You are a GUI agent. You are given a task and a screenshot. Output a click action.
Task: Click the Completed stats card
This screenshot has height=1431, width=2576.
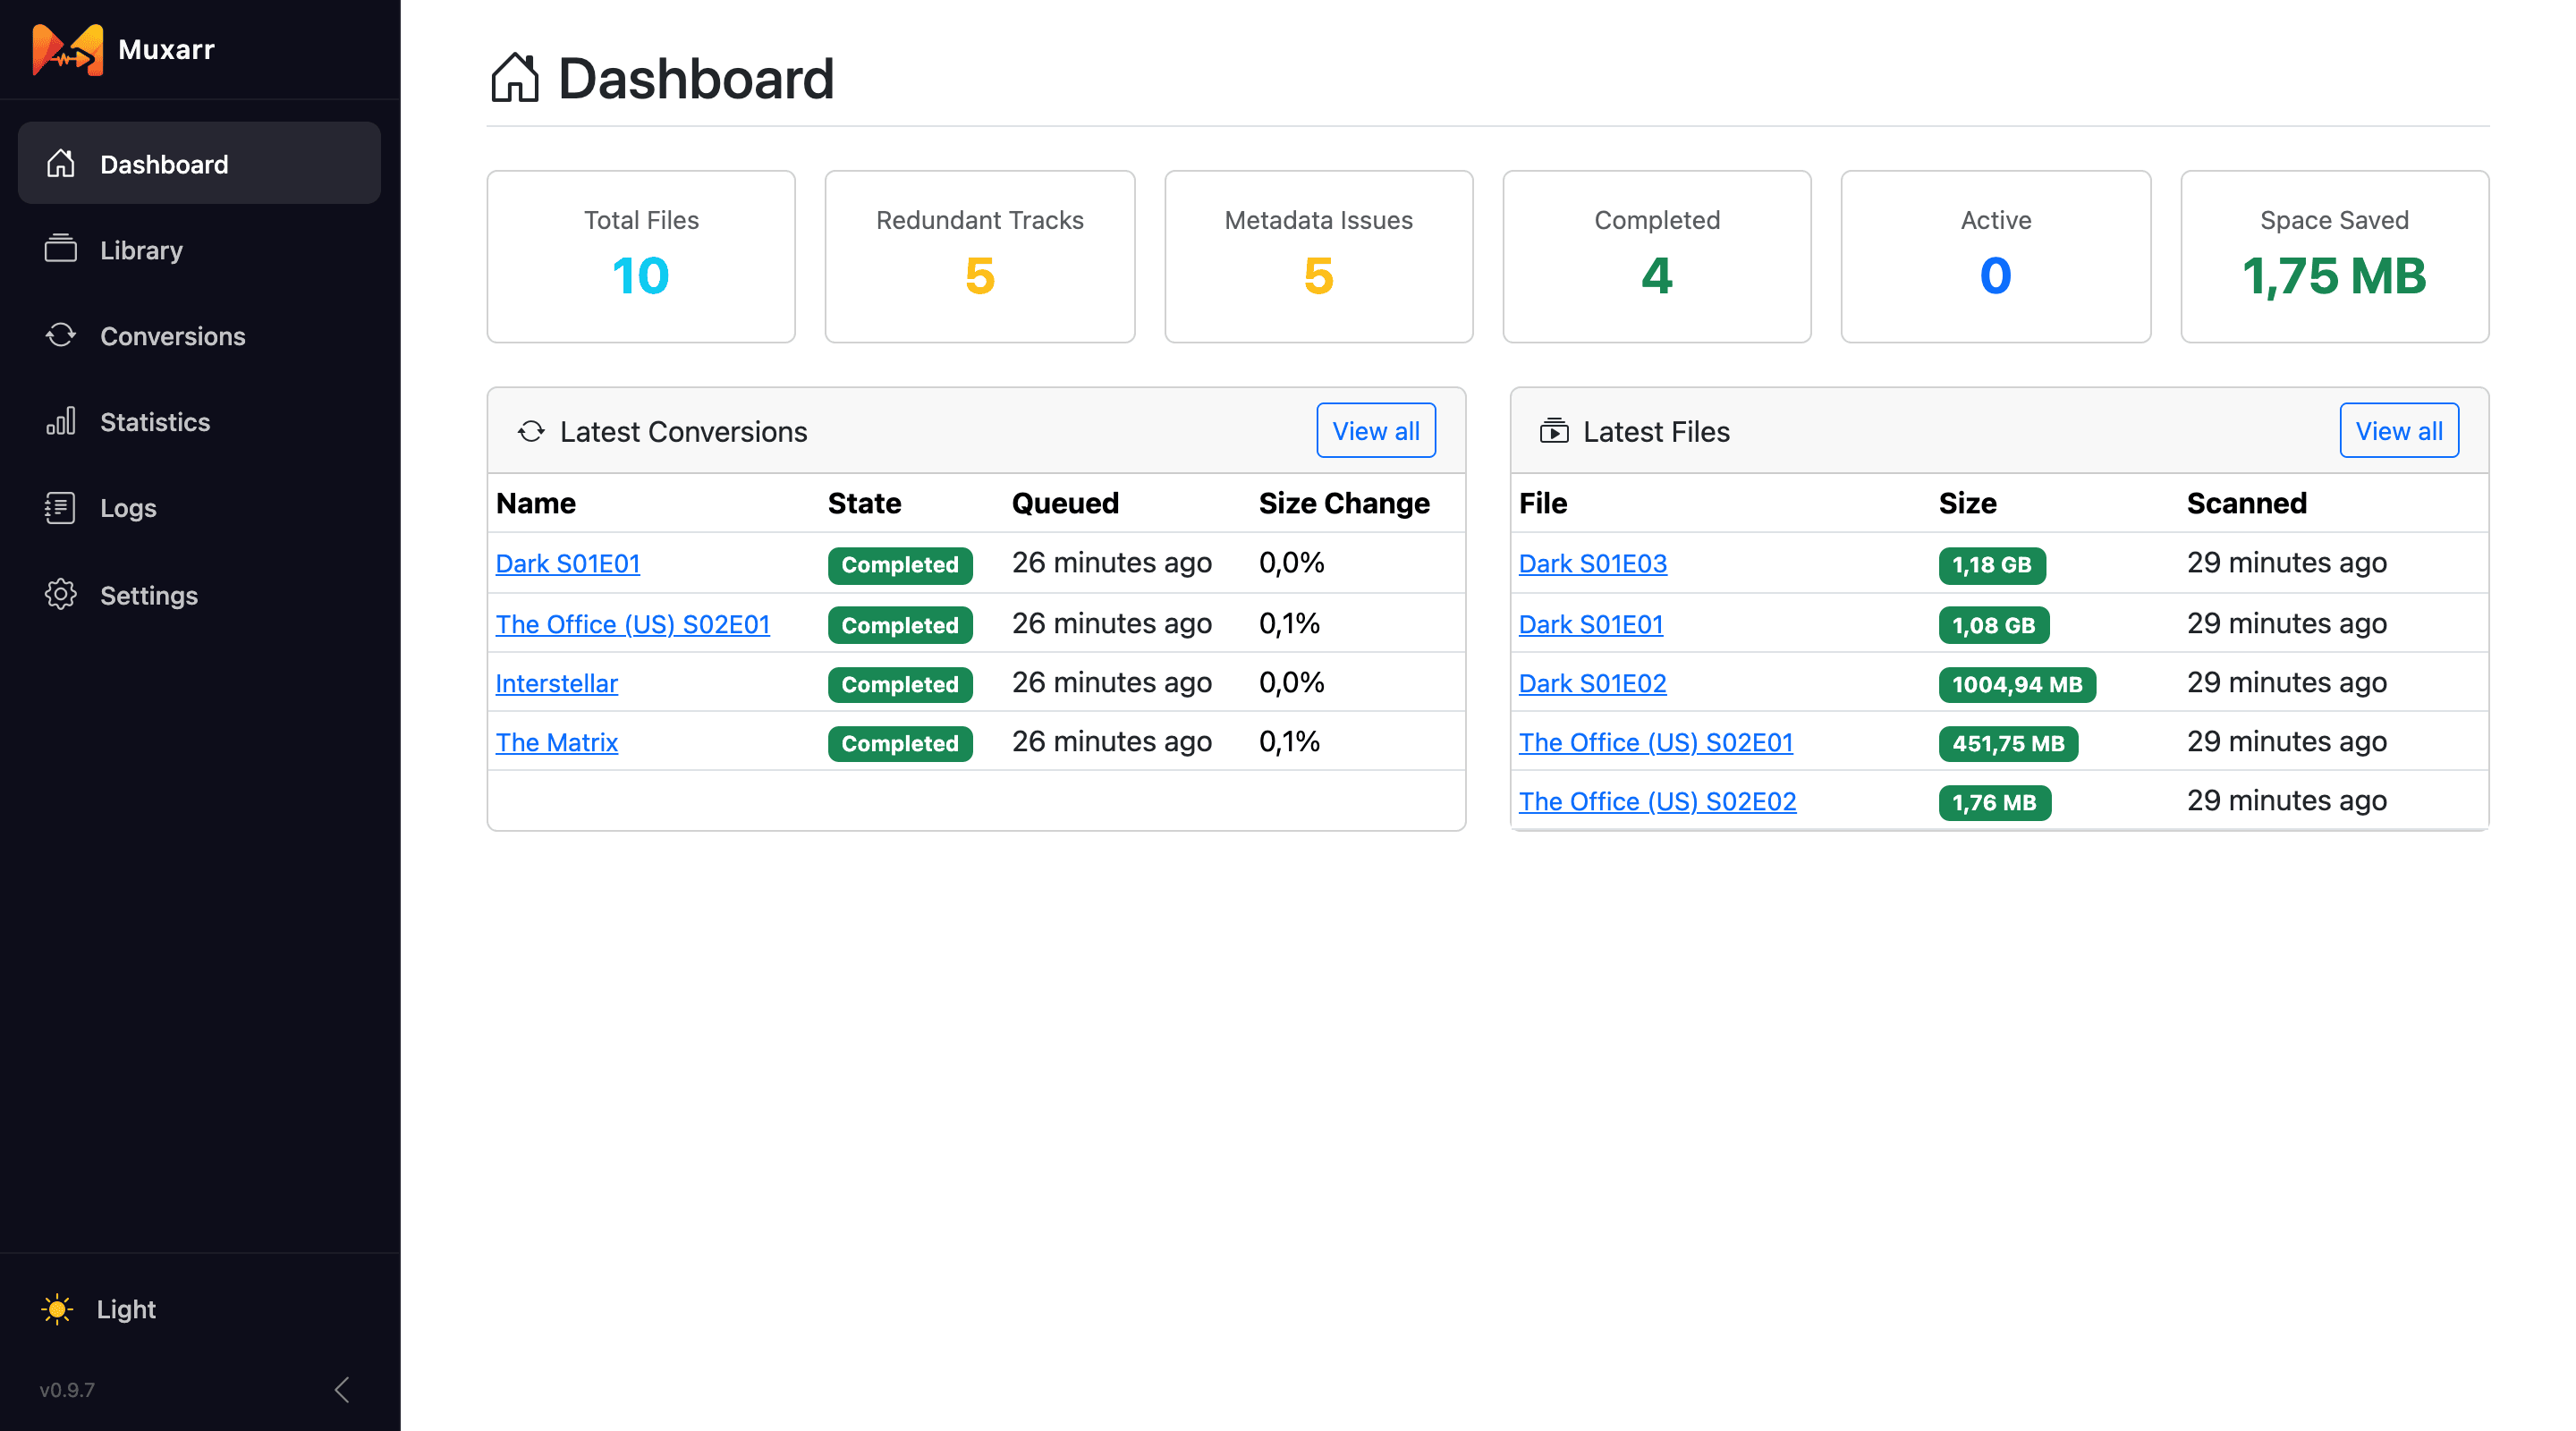pos(1657,256)
